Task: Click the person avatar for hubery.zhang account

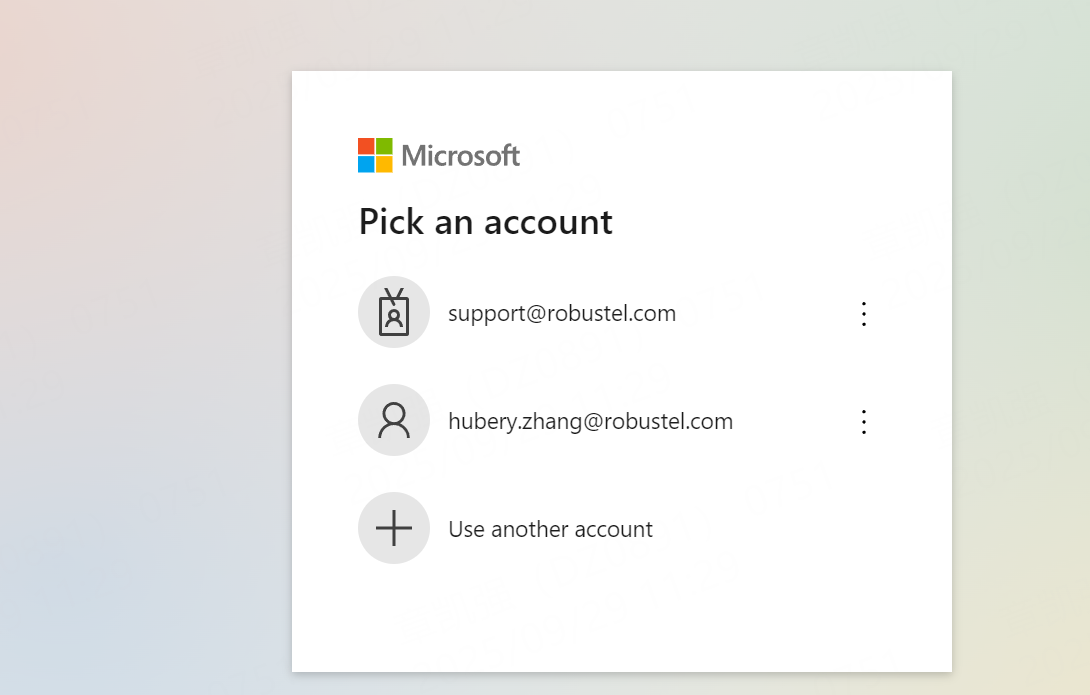Action: click(x=394, y=421)
